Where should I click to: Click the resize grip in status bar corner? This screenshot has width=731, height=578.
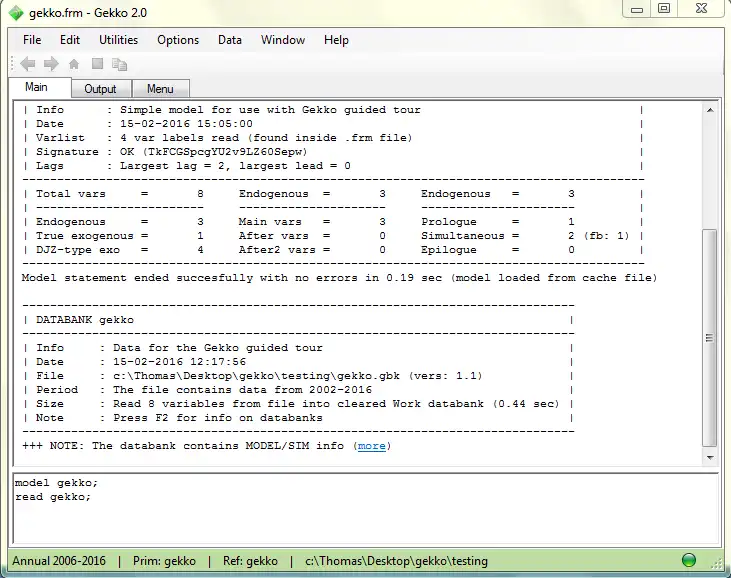(716, 563)
